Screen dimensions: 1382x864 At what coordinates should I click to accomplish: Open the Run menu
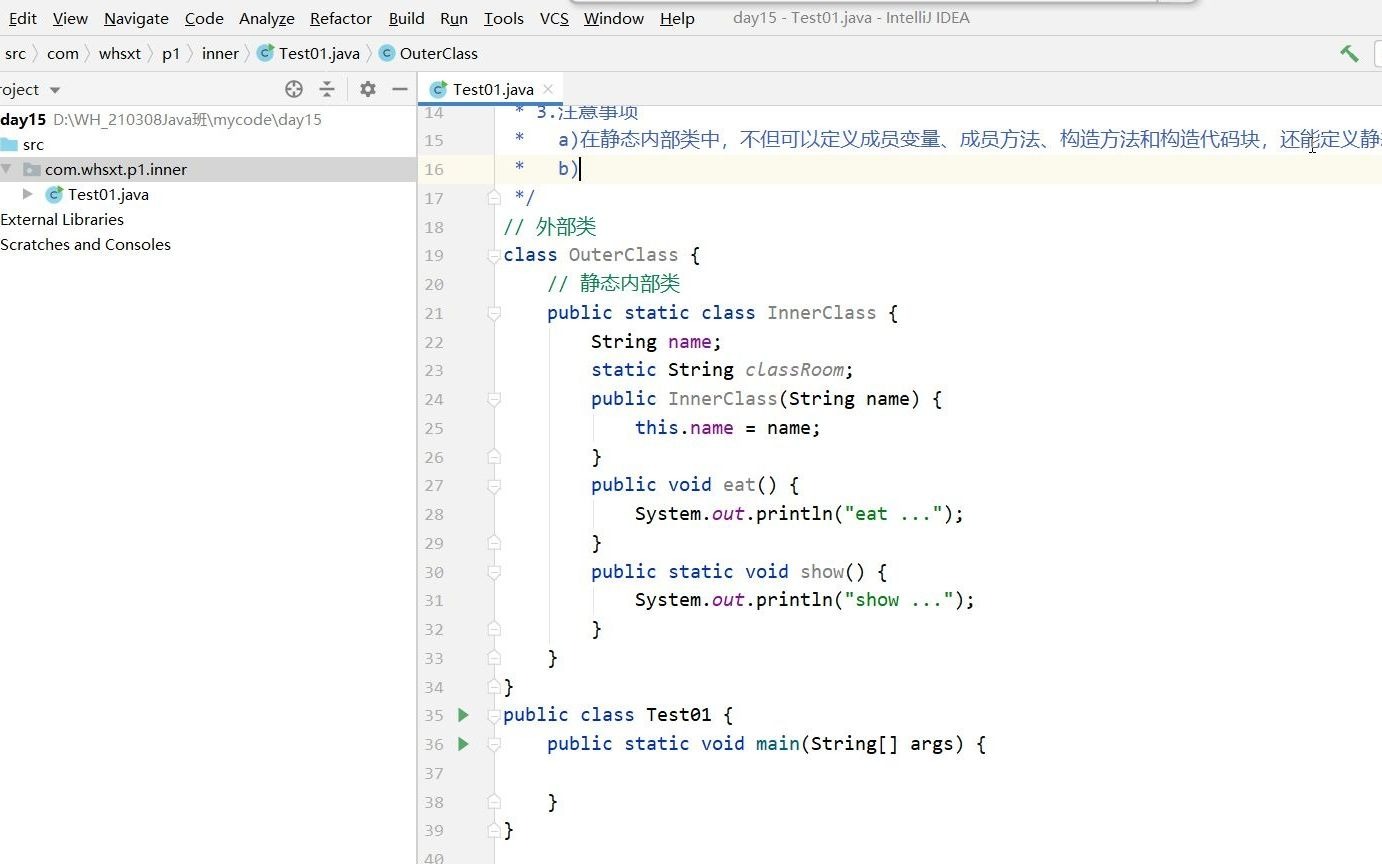(454, 18)
